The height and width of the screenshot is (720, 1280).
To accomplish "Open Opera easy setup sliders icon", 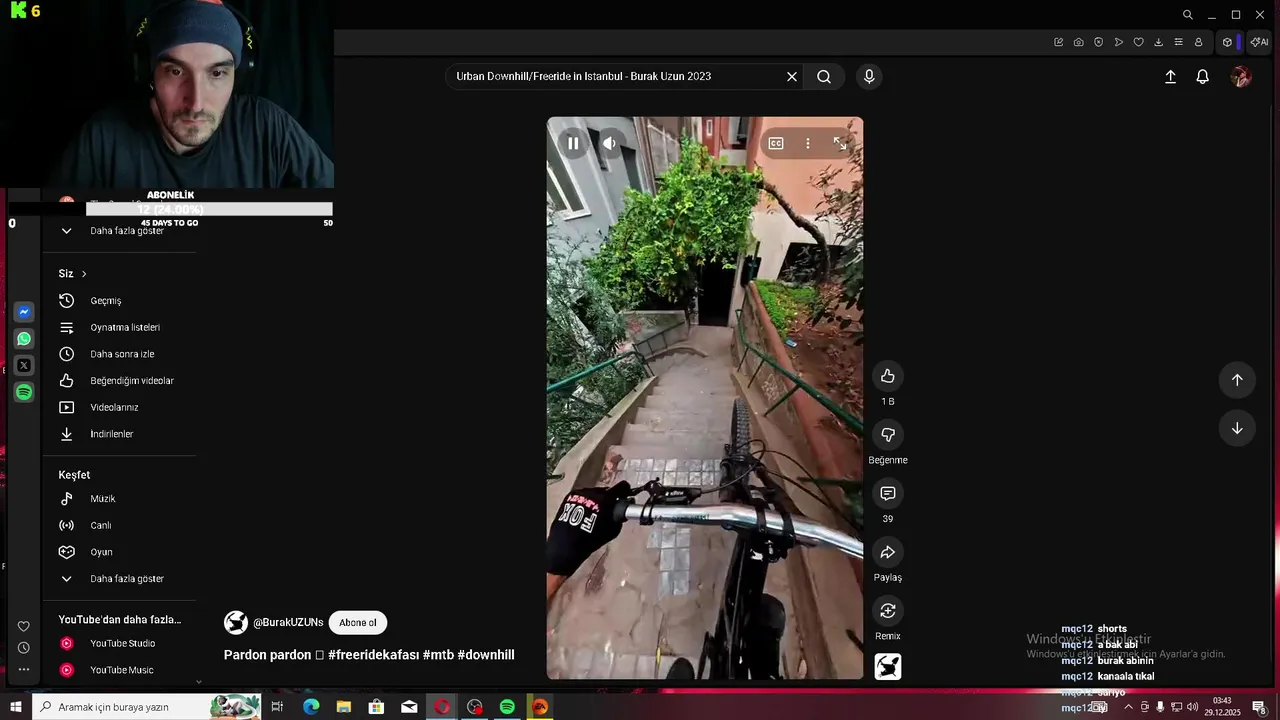I will point(1178,42).
